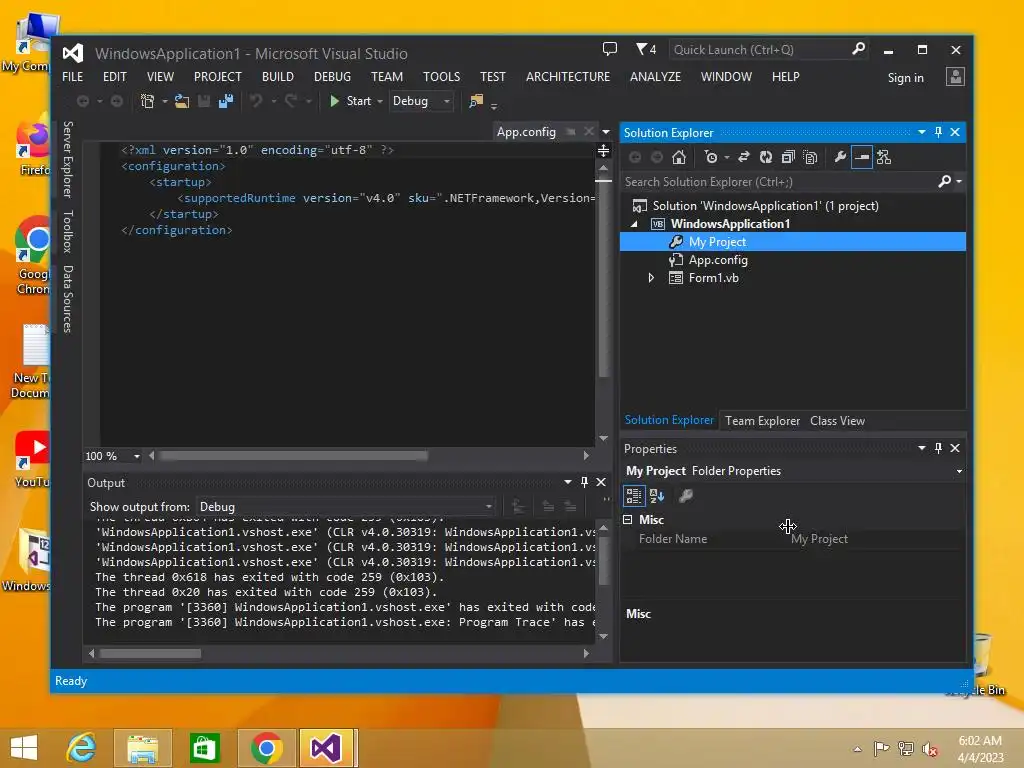Click the Collapse All icon in Solution Explorer
This screenshot has height=768, width=1024.
(788, 157)
